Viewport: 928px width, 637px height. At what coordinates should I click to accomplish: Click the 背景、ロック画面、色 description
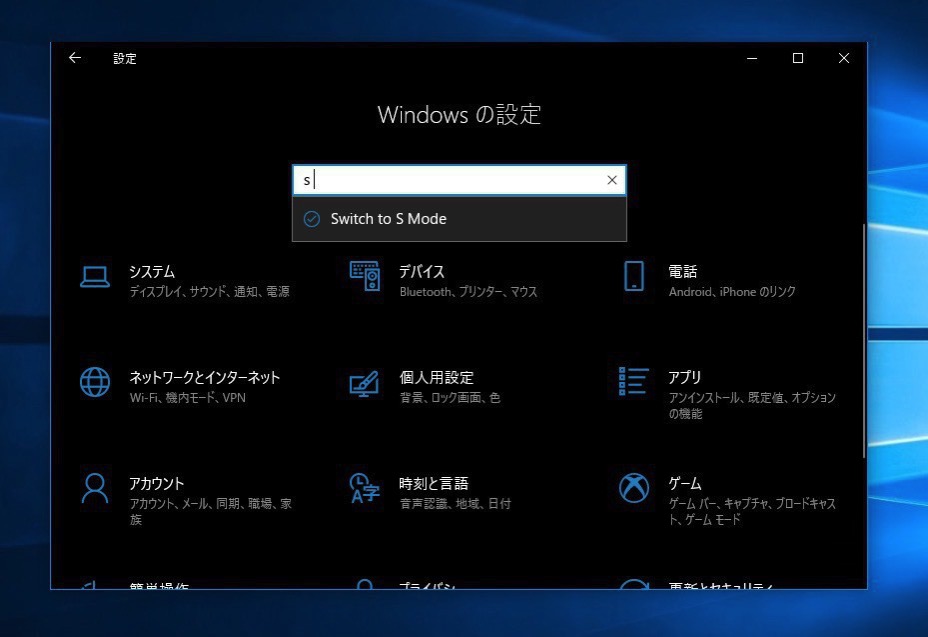pyautogui.click(x=450, y=397)
